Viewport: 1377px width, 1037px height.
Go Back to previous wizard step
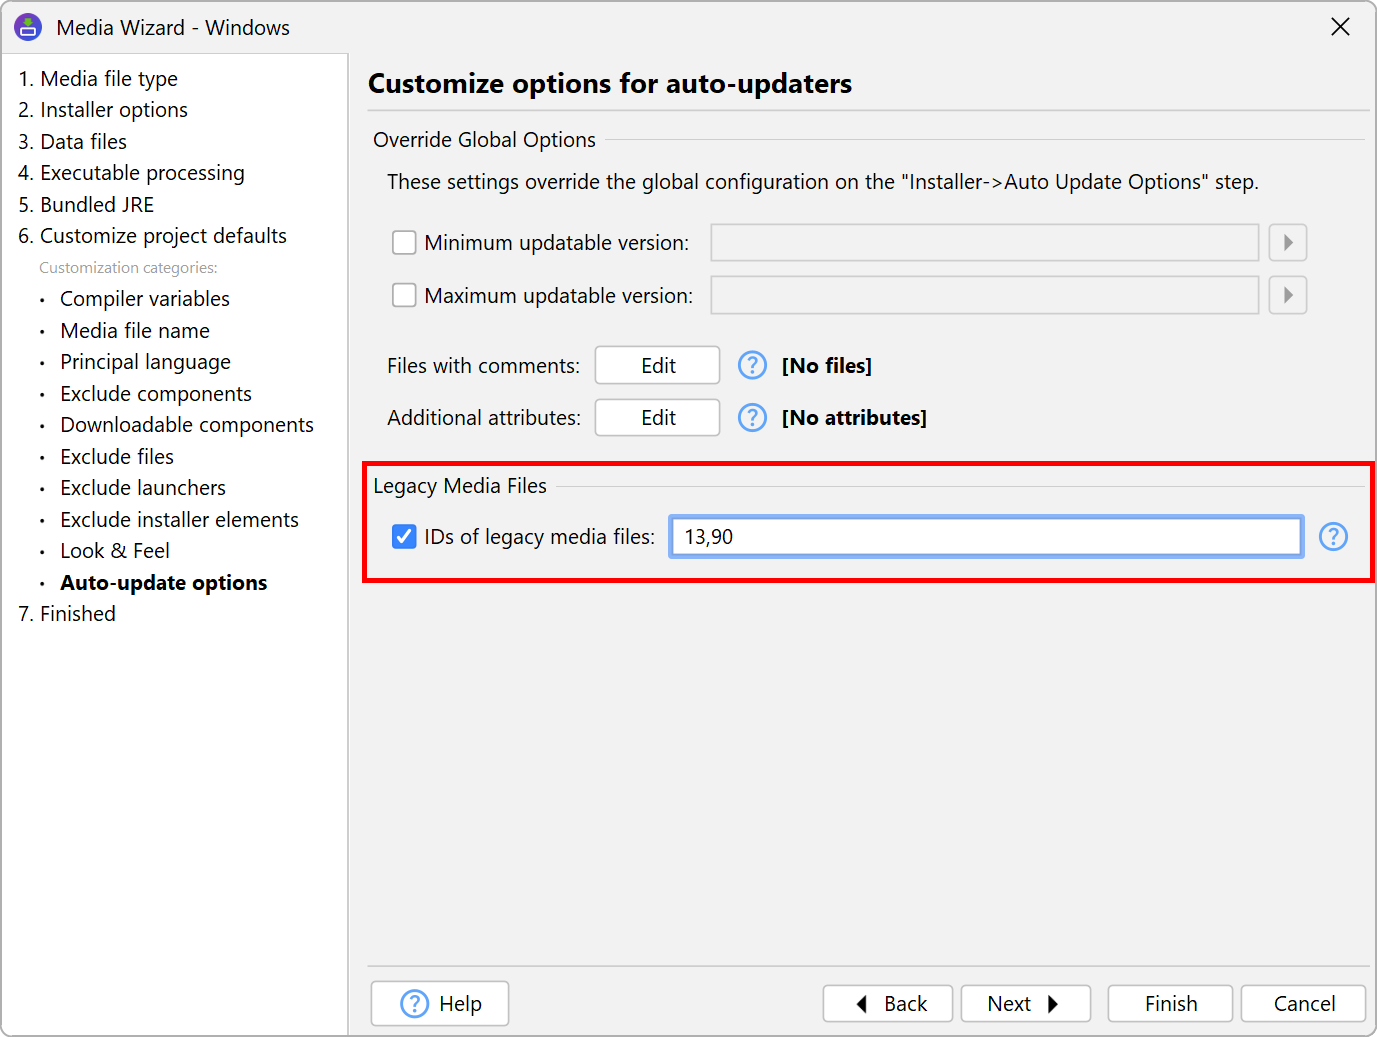888,1004
